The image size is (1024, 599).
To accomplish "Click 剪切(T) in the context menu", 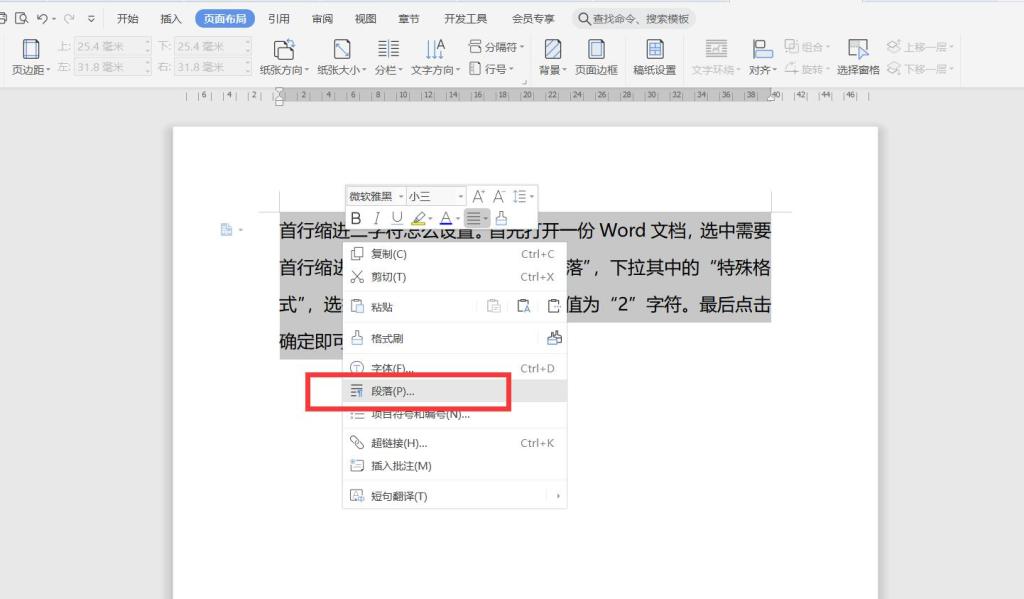I will click(388, 277).
